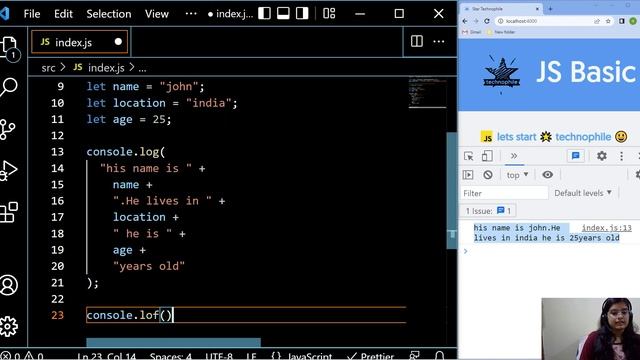Screen dimensions: 640x360
Task: Toggle DevTools device toolbar
Action: coord(487,156)
